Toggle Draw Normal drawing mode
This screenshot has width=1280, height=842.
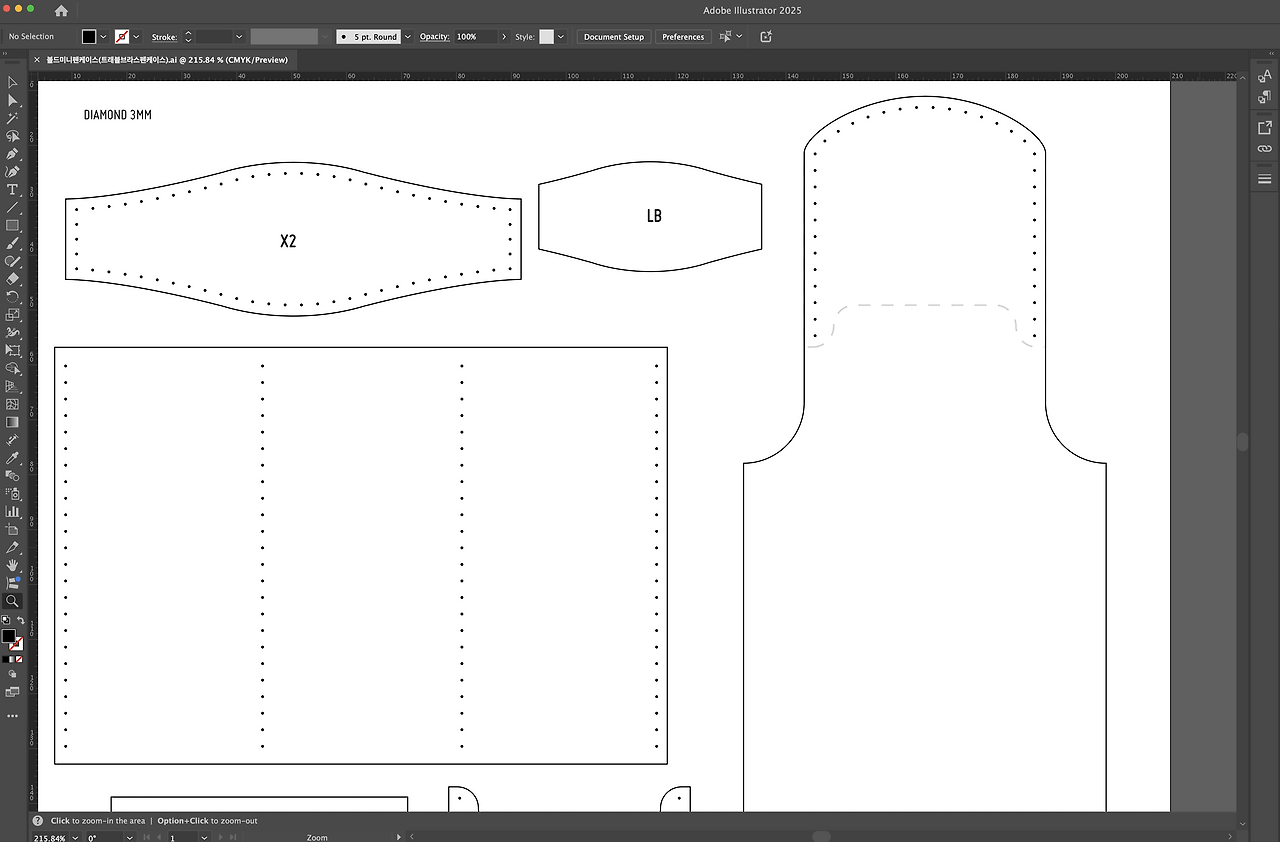(13, 675)
